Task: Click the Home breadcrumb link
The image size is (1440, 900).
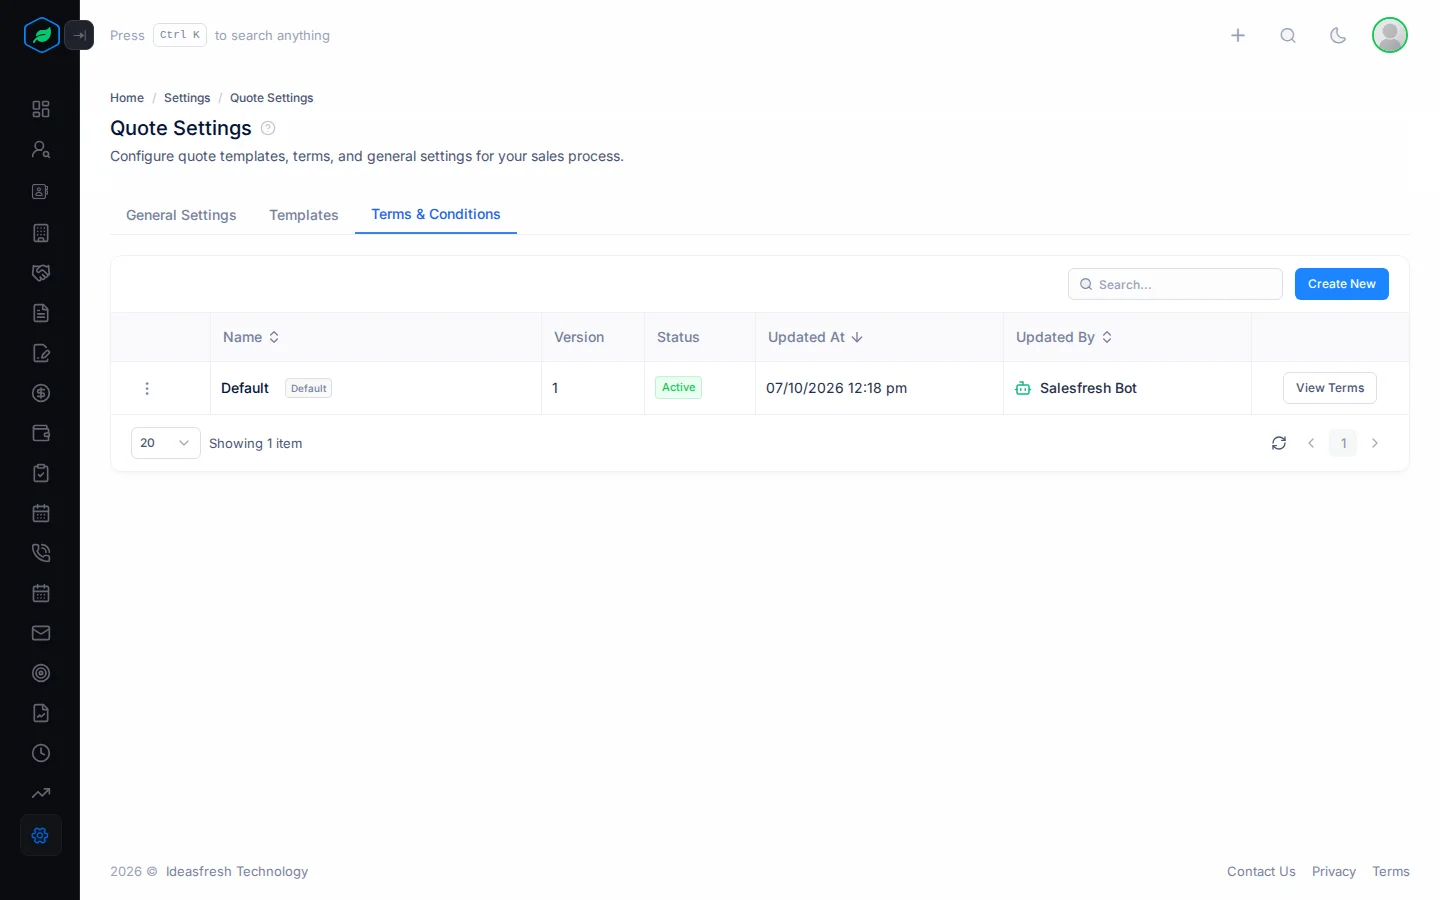Action: point(127,98)
